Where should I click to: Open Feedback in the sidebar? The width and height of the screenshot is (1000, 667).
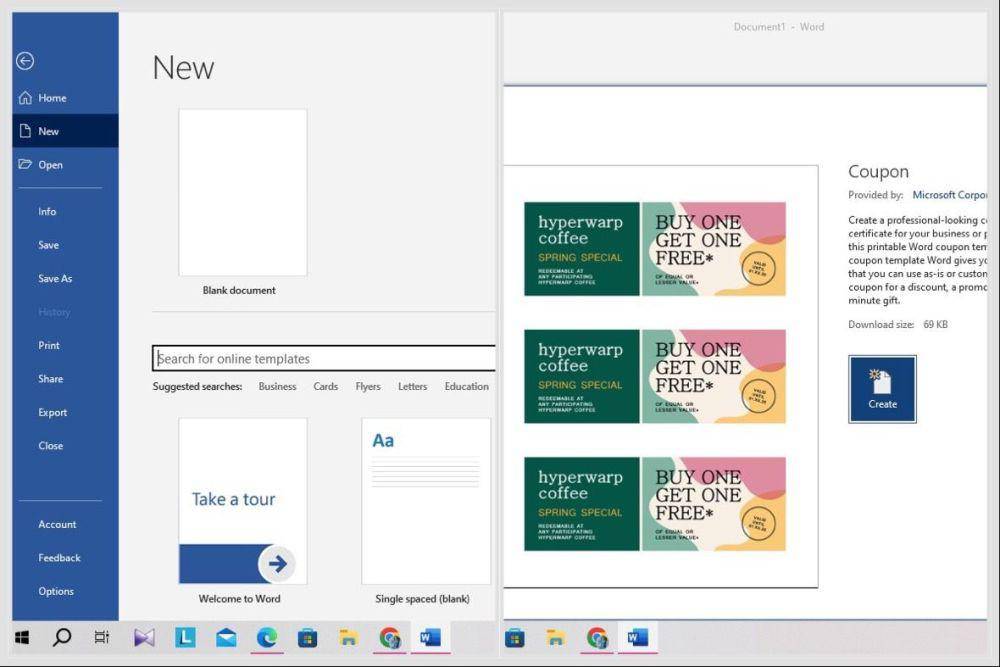59,557
